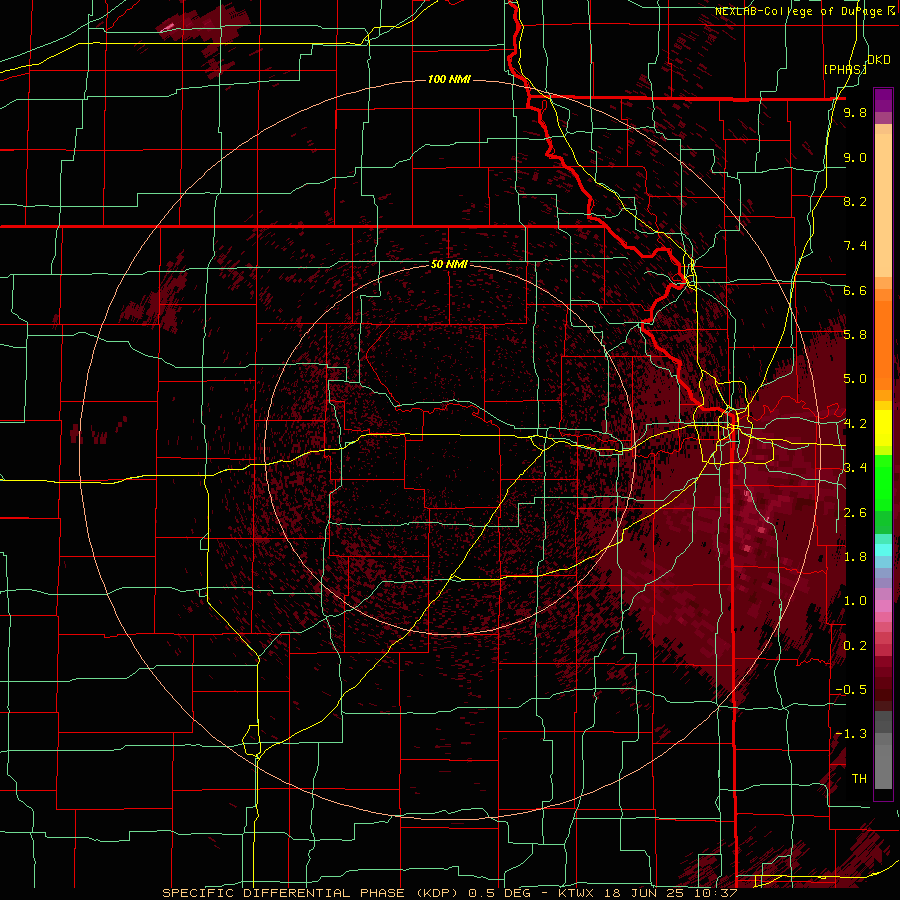This screenshot has width=900, height=900.
Task: Click the 3.4 scale value
Action: click(x=855, y=468)
